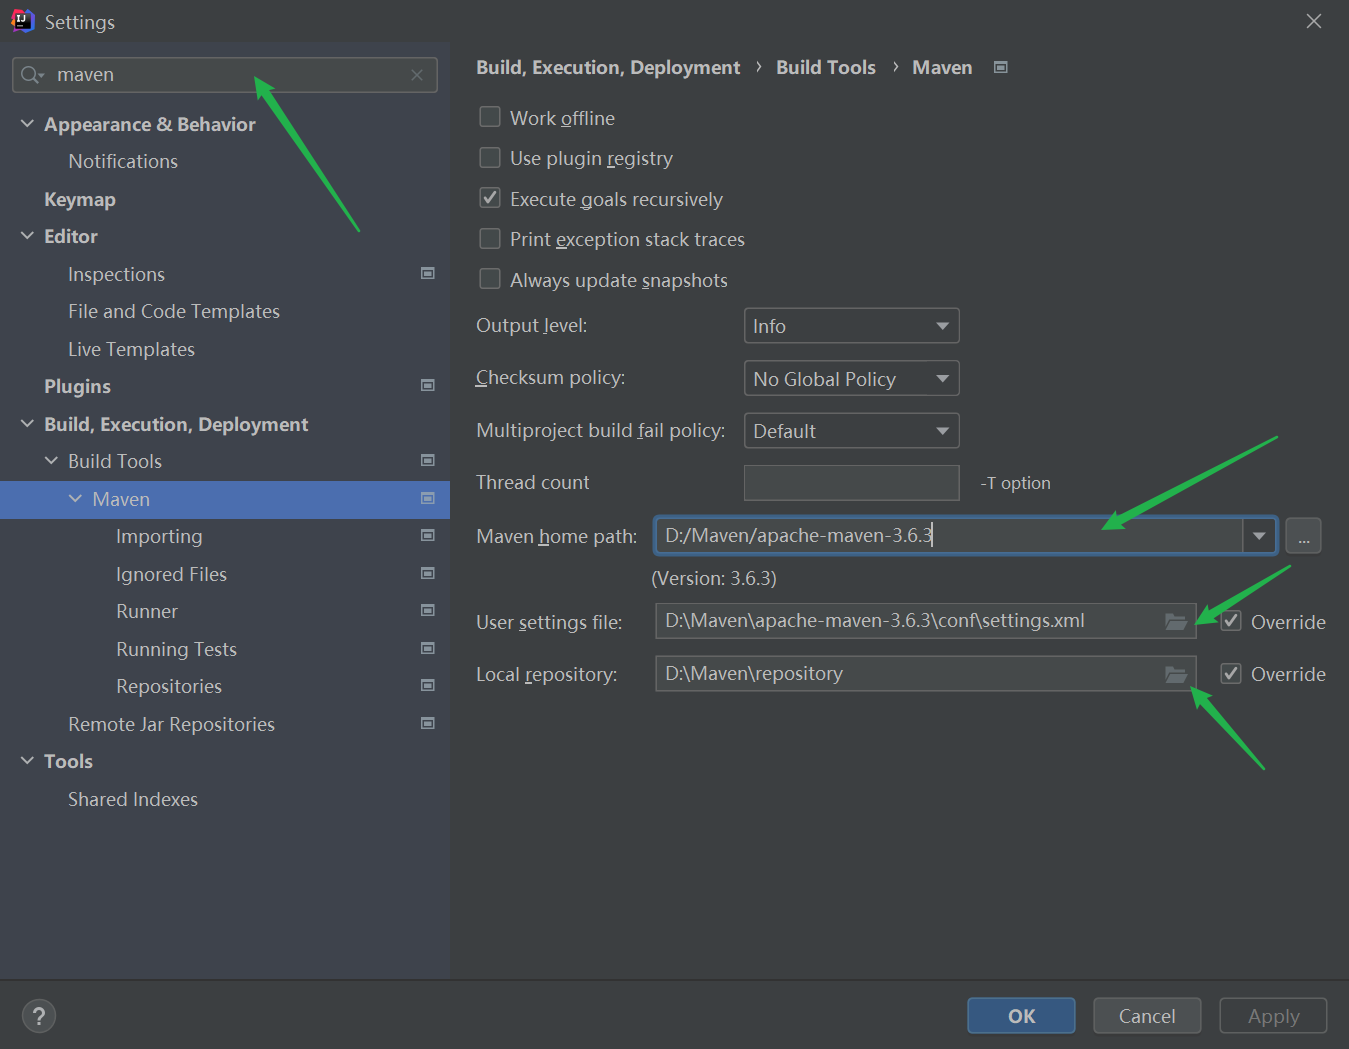This screenshot has width=1349, height=1049.
Task: Enable the Work offline checkbox
Action: coord(490,117)
